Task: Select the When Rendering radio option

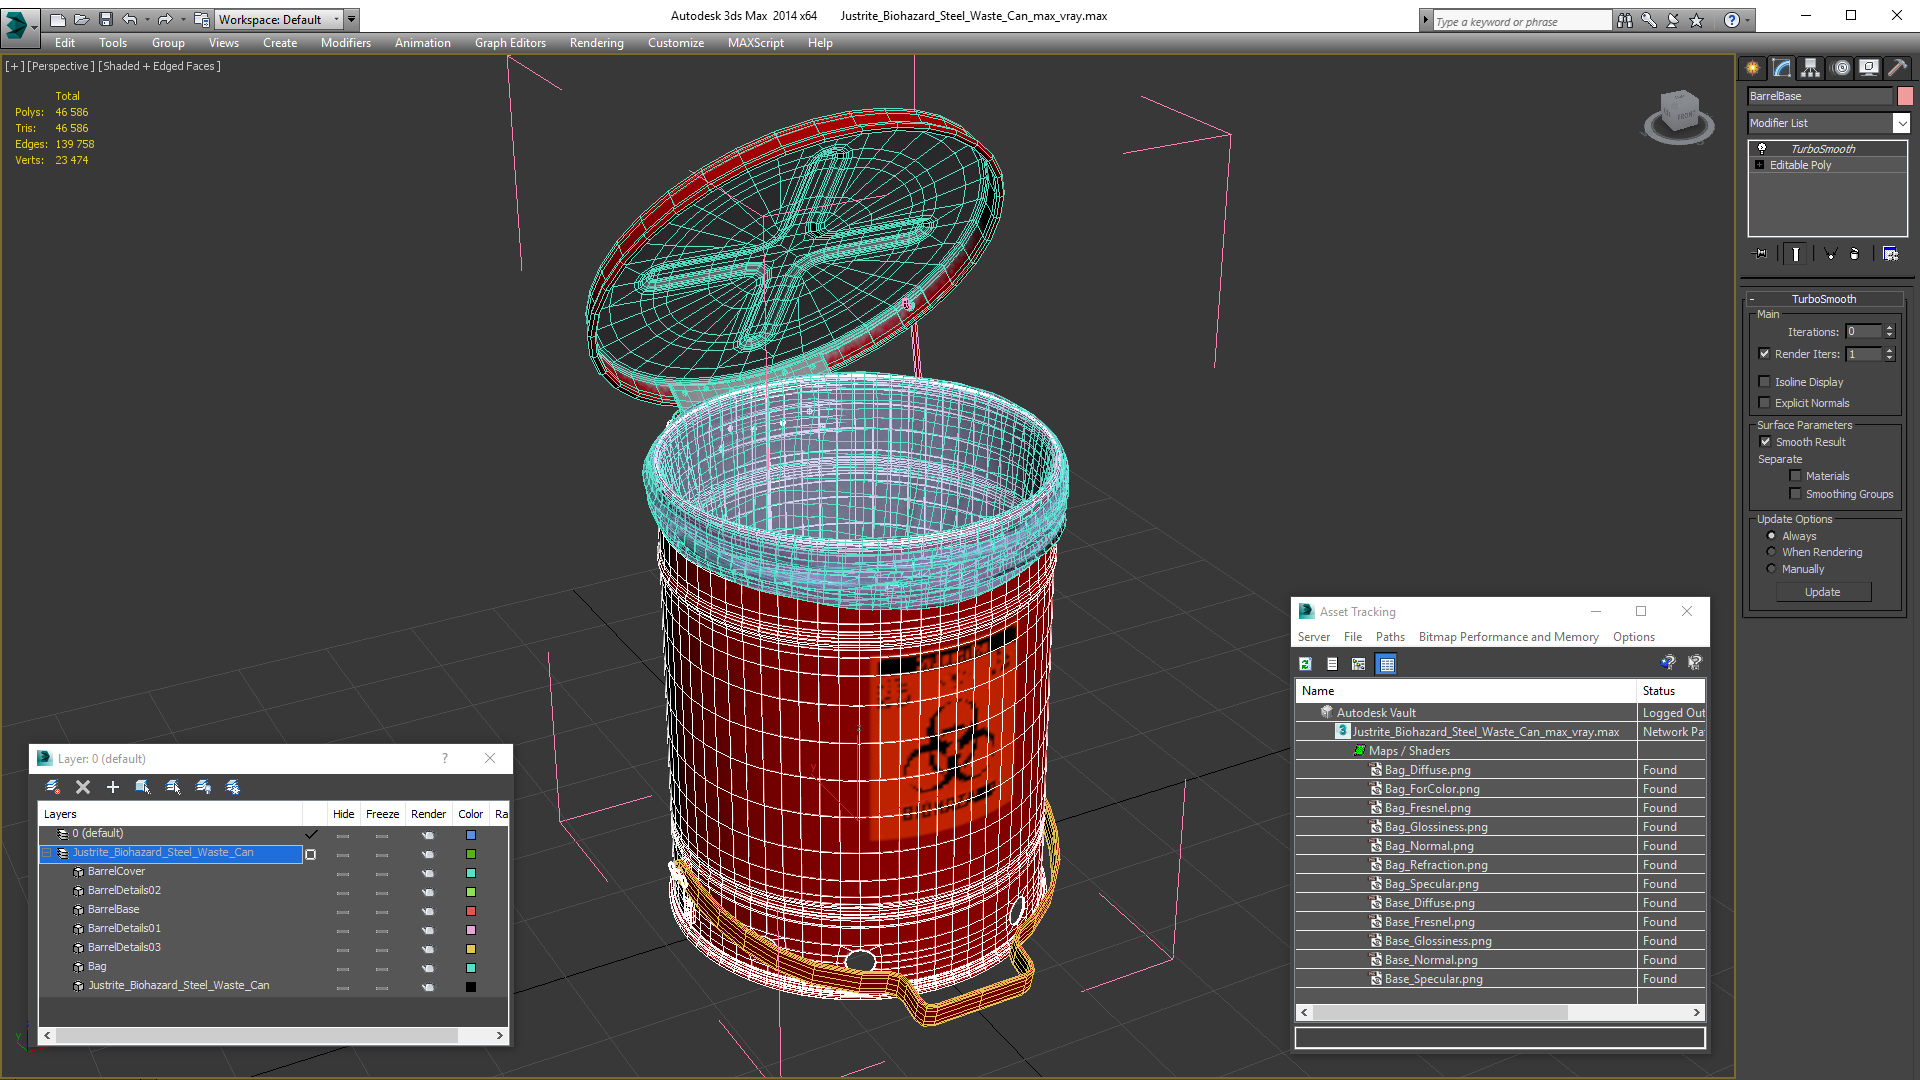Action: pos(1771,552)
